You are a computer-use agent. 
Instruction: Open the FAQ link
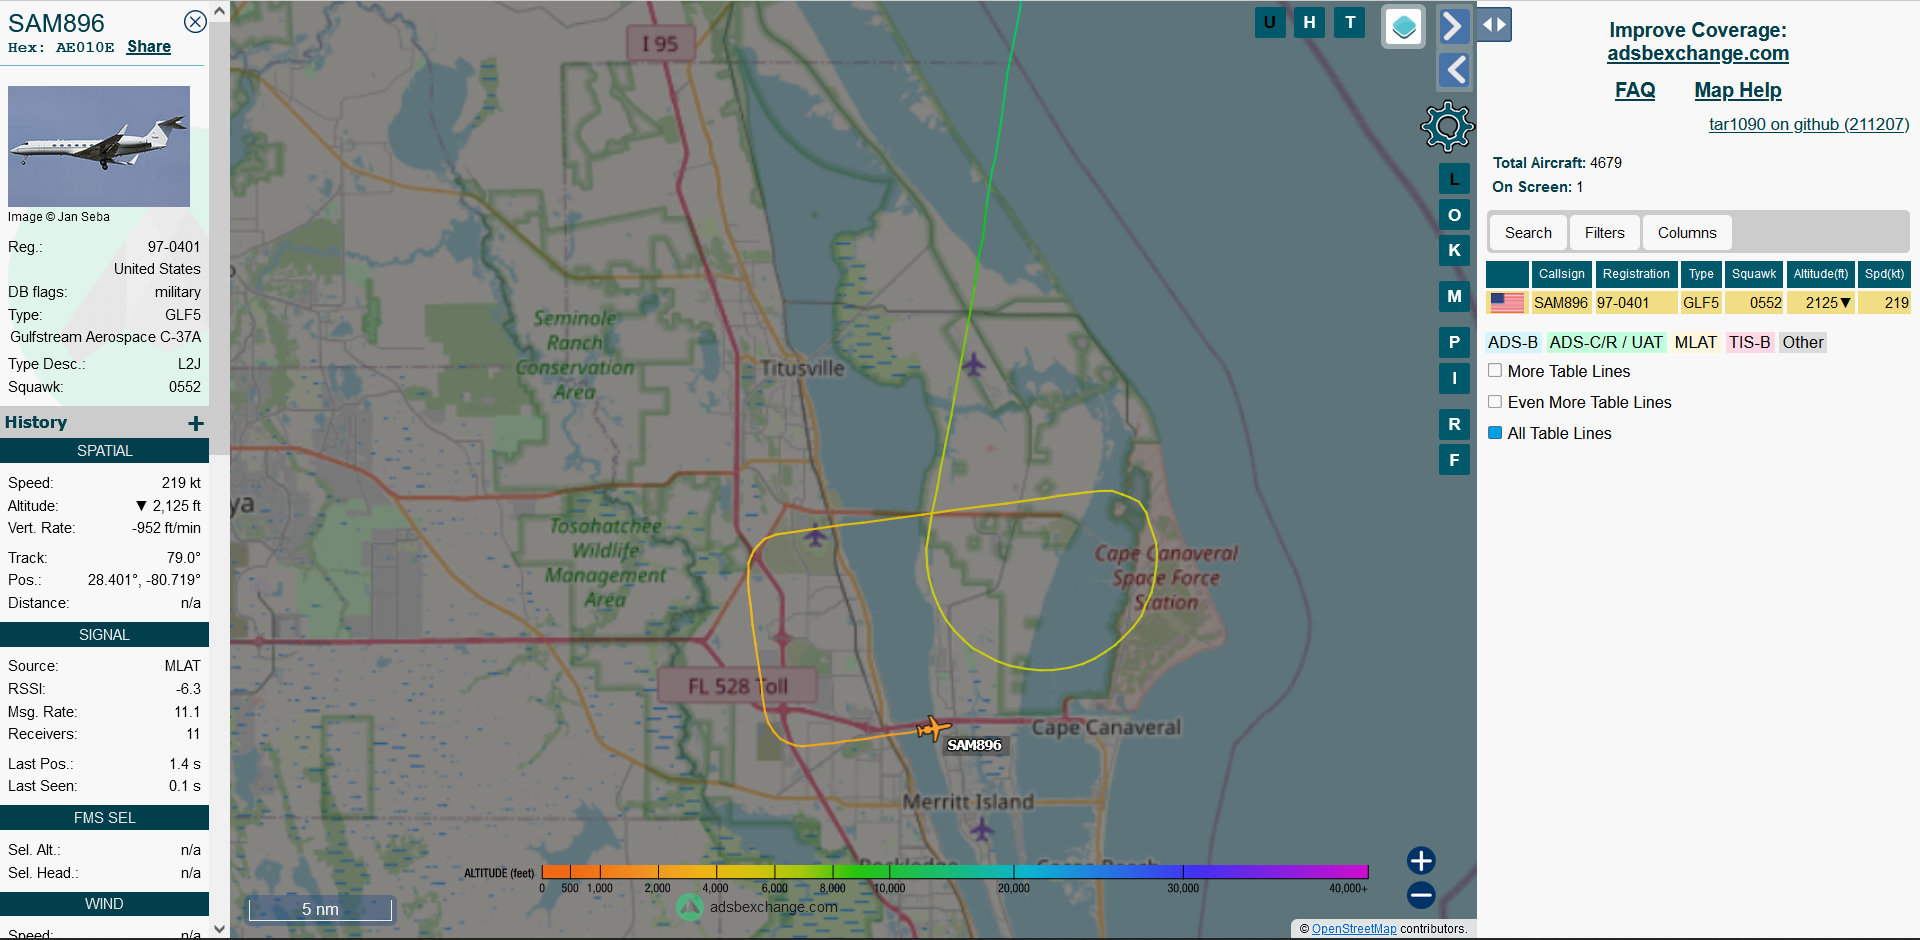(x=1635, y=90)
